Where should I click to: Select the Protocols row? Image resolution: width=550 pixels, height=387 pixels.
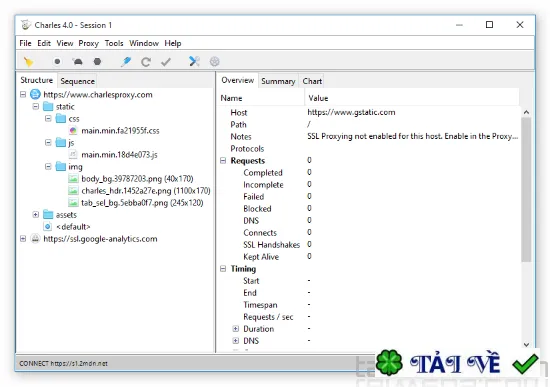(x=369, y=148)
